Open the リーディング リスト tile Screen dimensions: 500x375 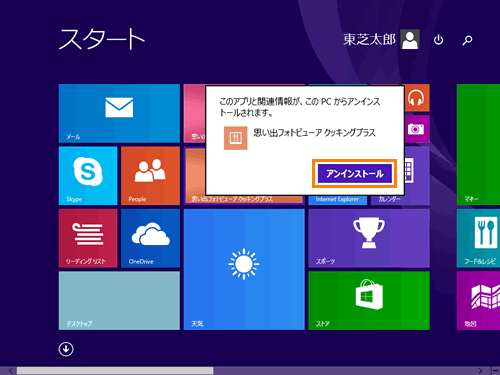88,238
